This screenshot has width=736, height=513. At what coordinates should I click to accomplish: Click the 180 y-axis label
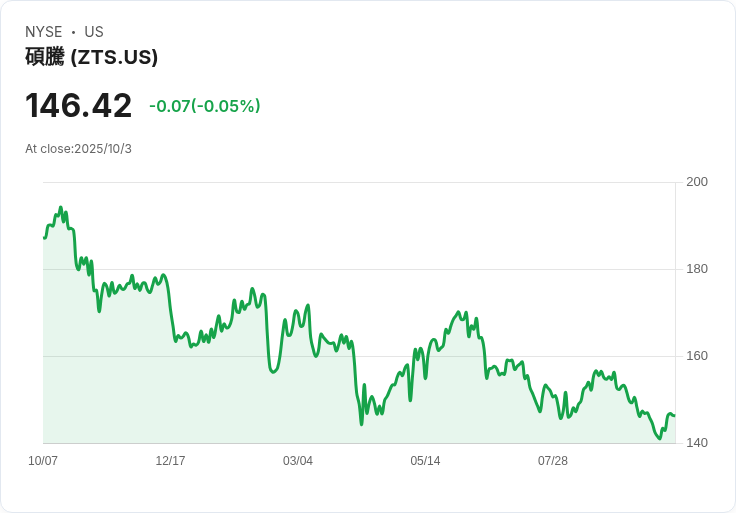coord(696,269)
